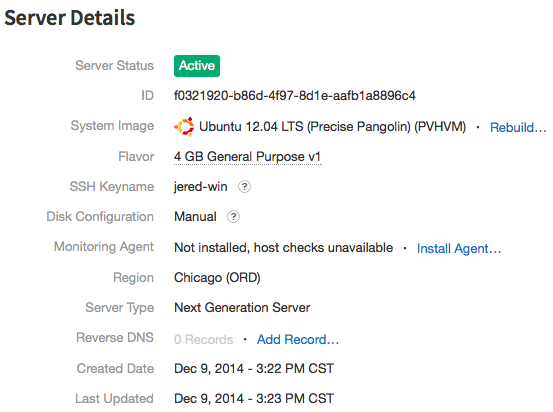
Task: Click Add Record... for Reverse DNS
Action: pos(298,339)
